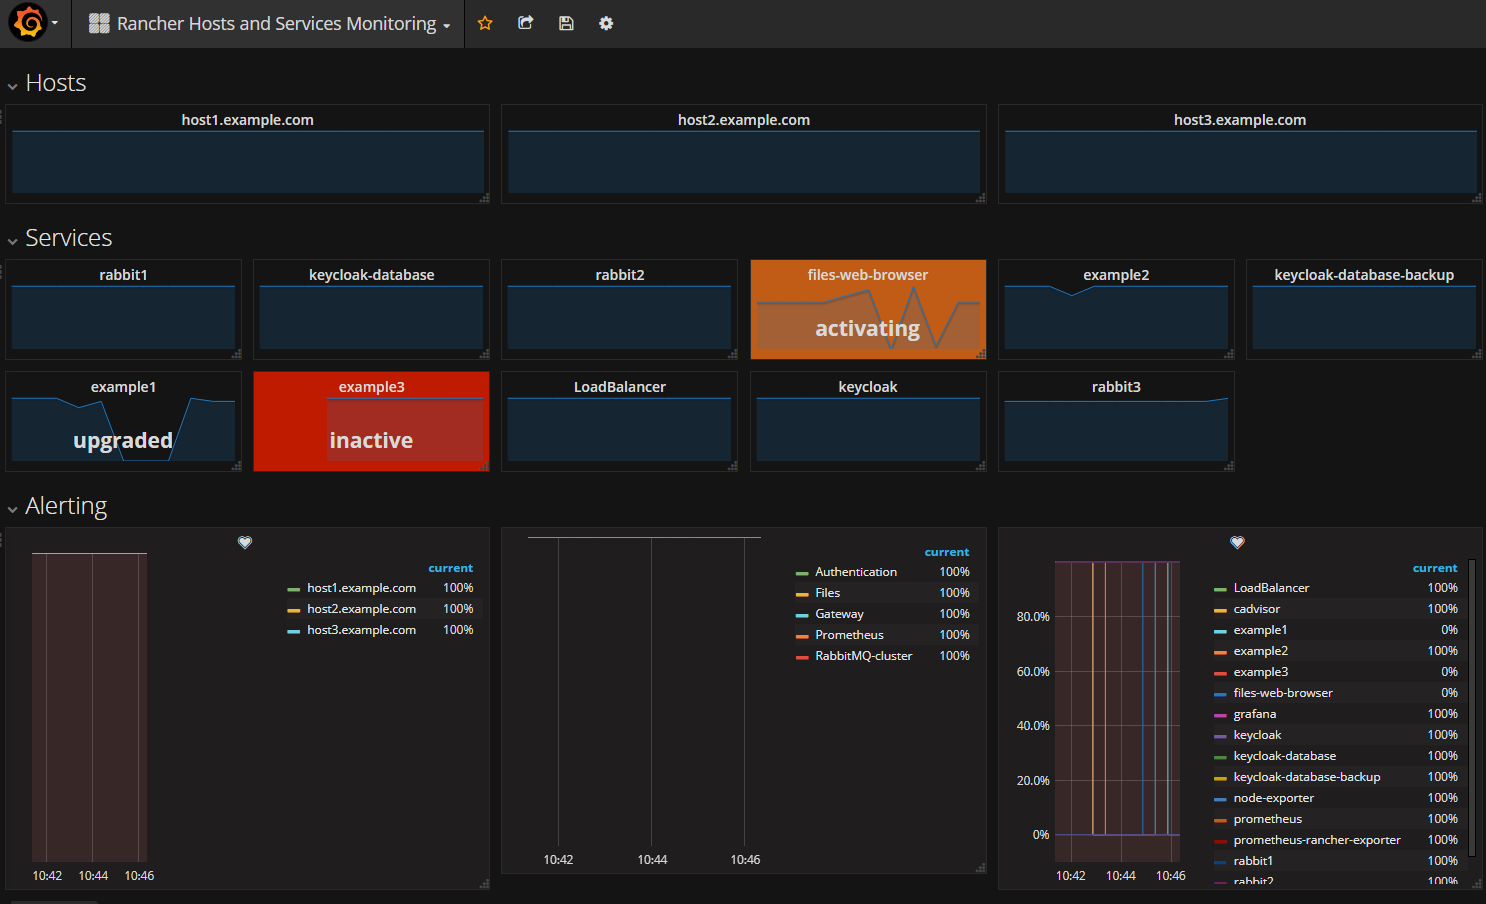Open the Grafana logo menu

28,22
